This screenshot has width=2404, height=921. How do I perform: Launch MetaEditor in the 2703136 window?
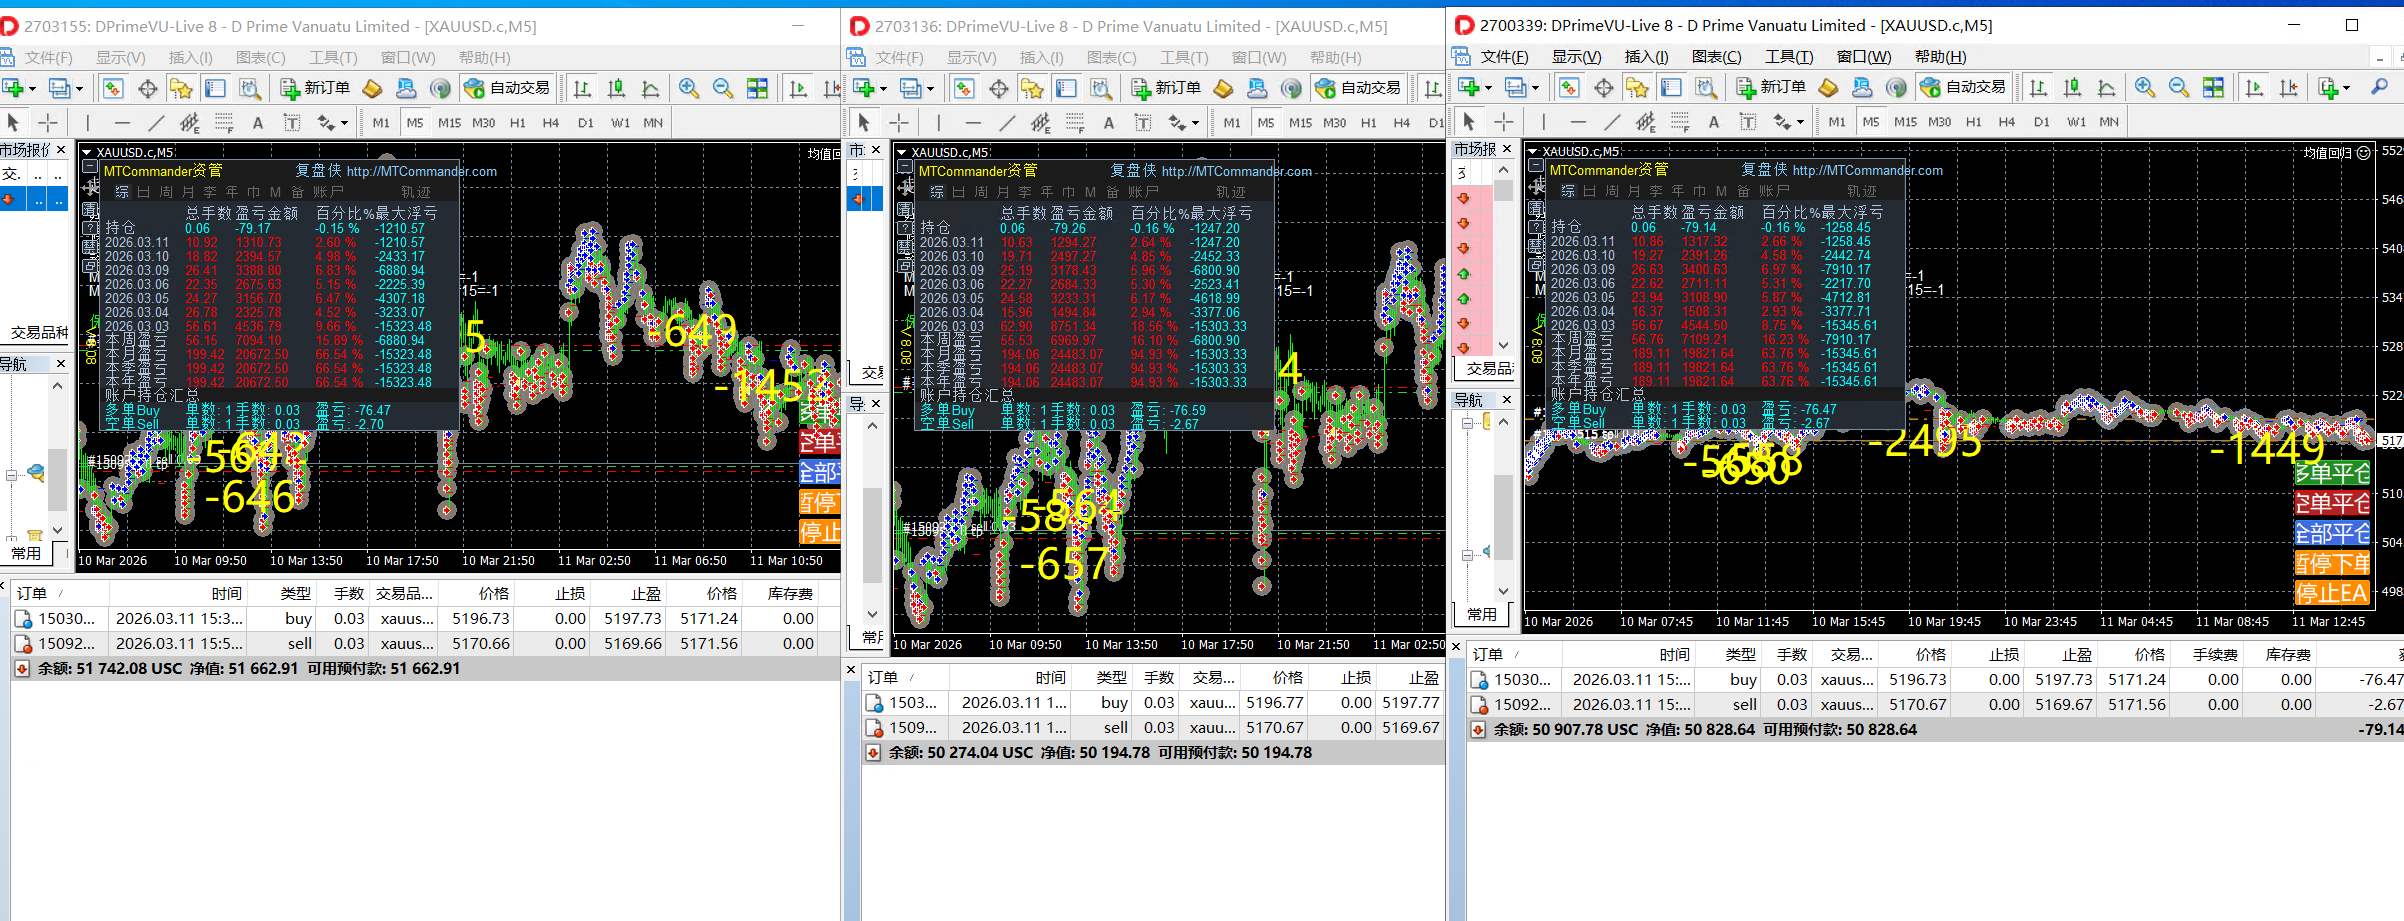pos(1223,89)
